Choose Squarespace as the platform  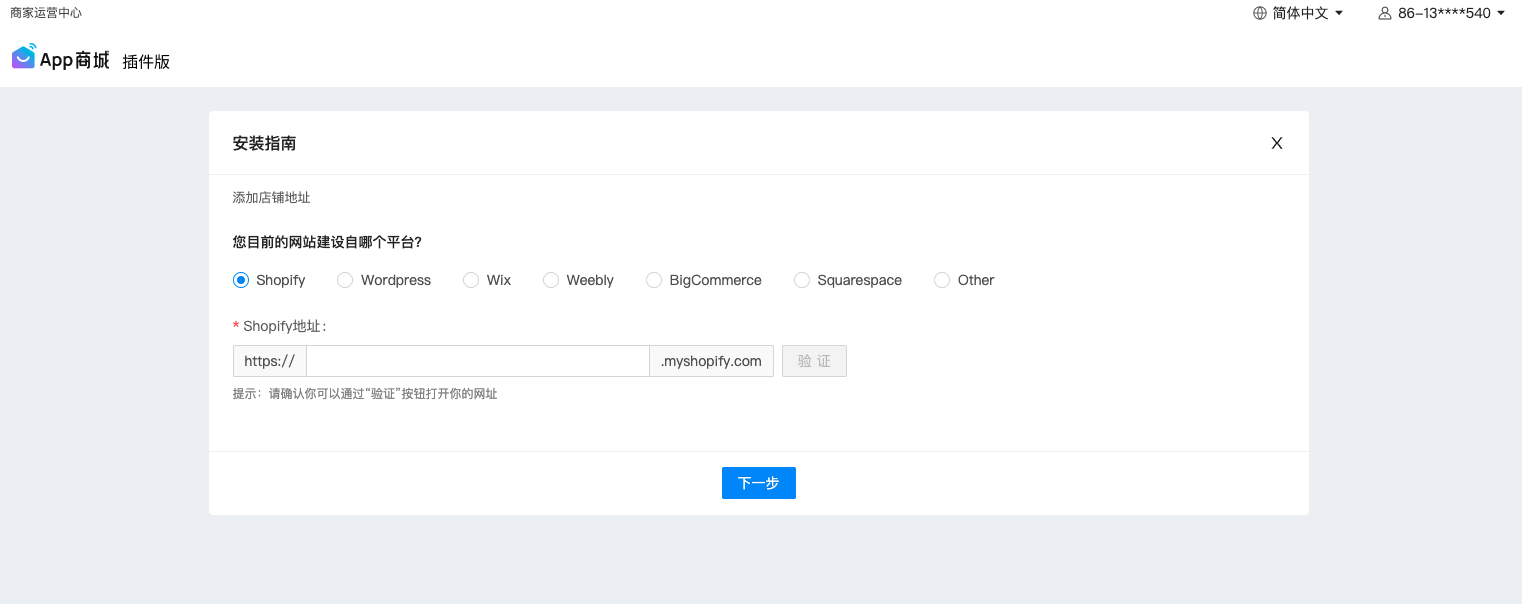click(x=802, y=280)
